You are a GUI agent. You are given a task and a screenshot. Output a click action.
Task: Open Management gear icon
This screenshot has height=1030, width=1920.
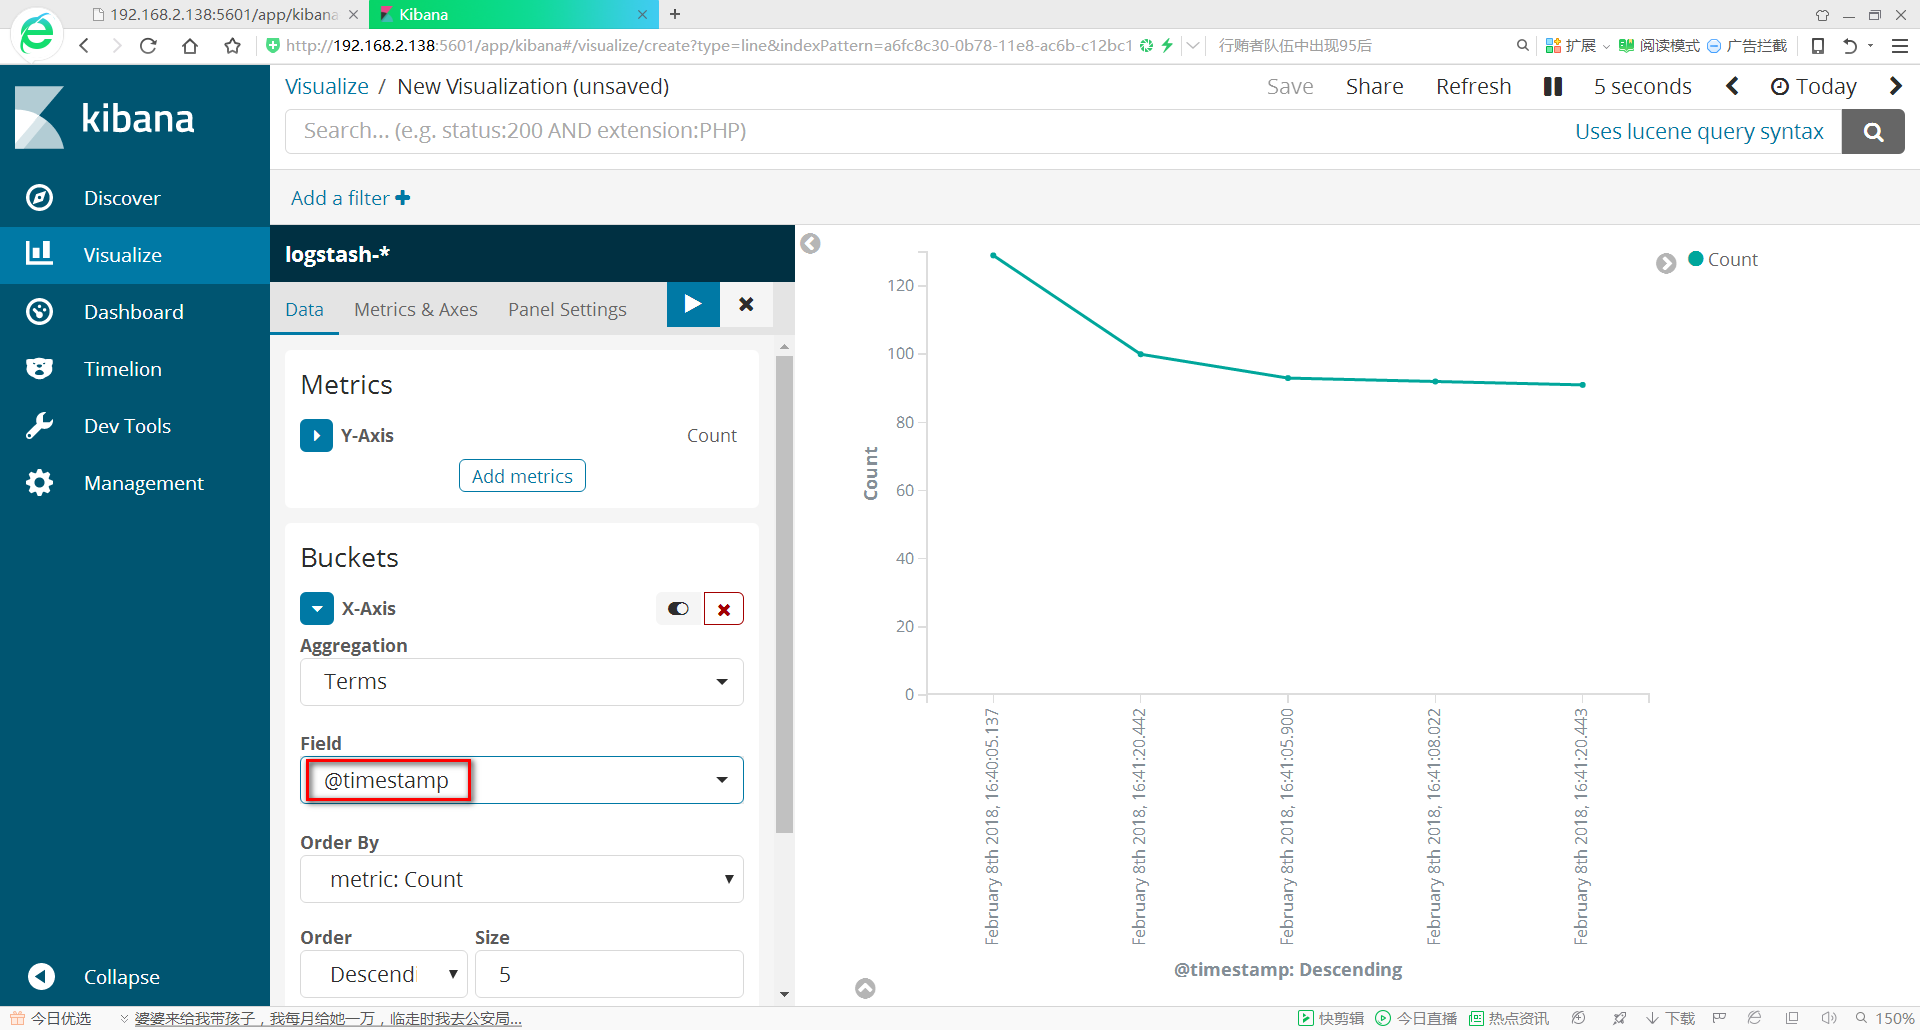(x=39, y=483)
